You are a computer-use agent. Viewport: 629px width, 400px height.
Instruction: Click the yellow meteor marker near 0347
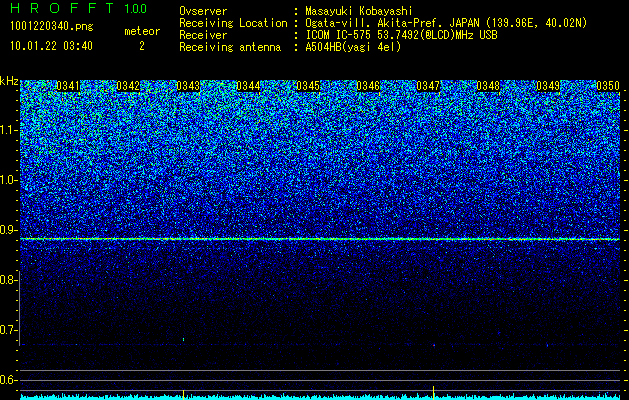pos(433,392)
